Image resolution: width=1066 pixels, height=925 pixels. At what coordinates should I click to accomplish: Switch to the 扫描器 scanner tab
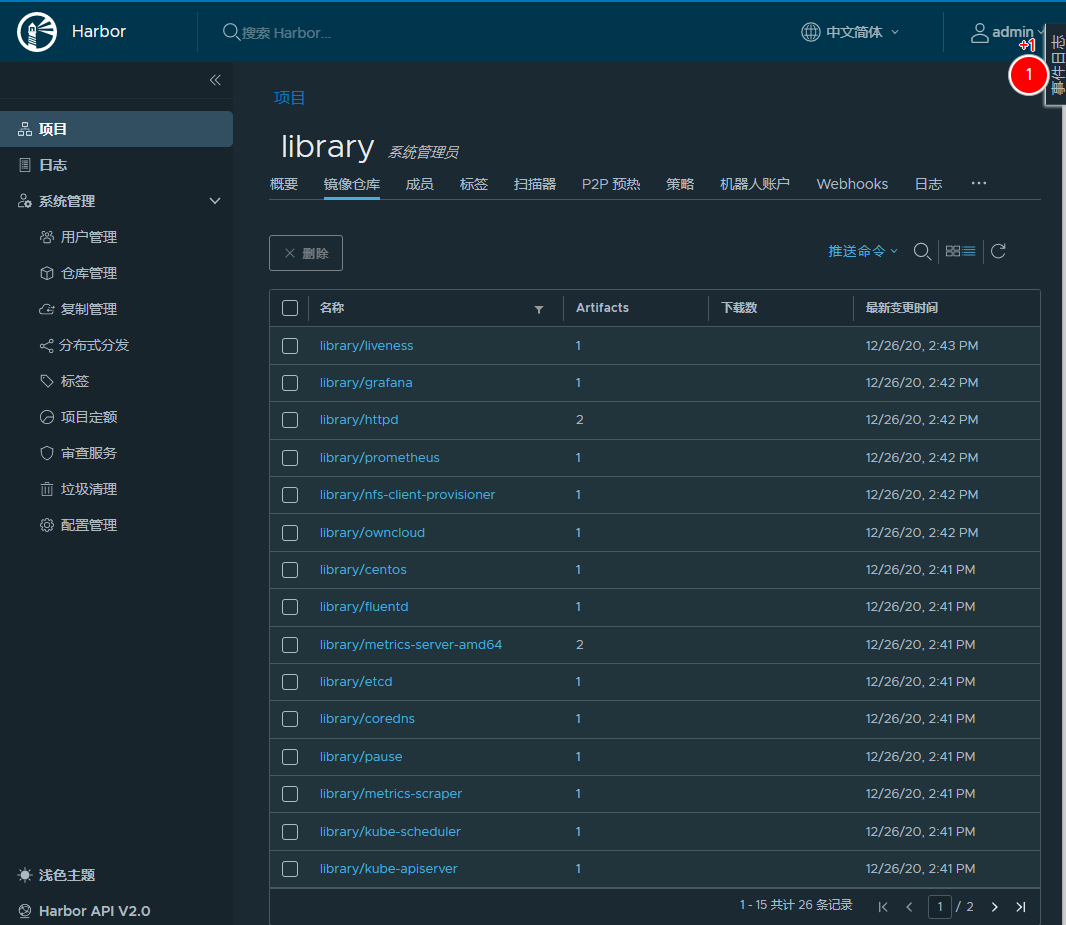point(534,184)
